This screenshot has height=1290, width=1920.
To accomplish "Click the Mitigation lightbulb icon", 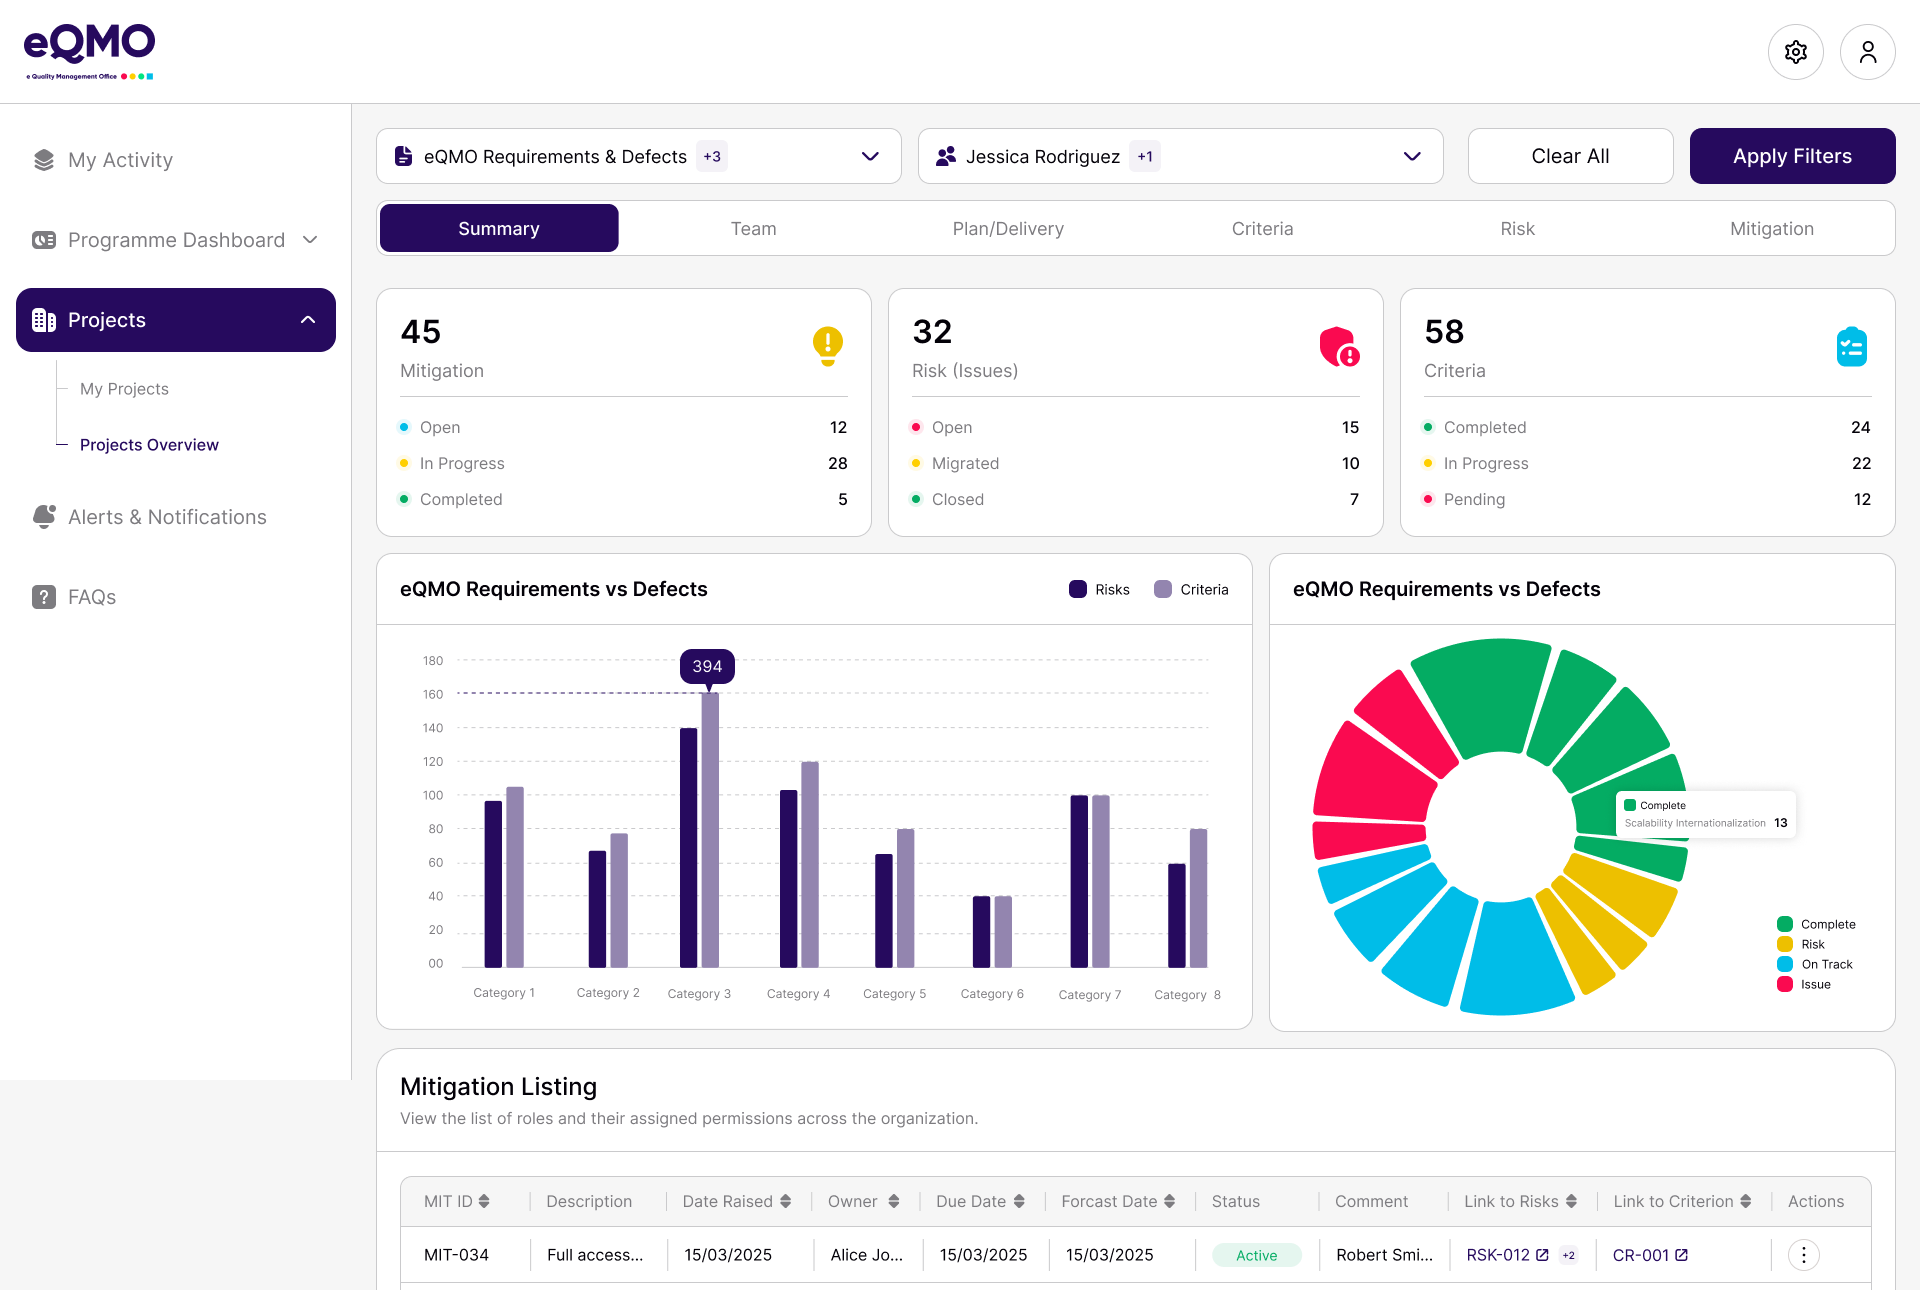I will (x=828, y=347).
